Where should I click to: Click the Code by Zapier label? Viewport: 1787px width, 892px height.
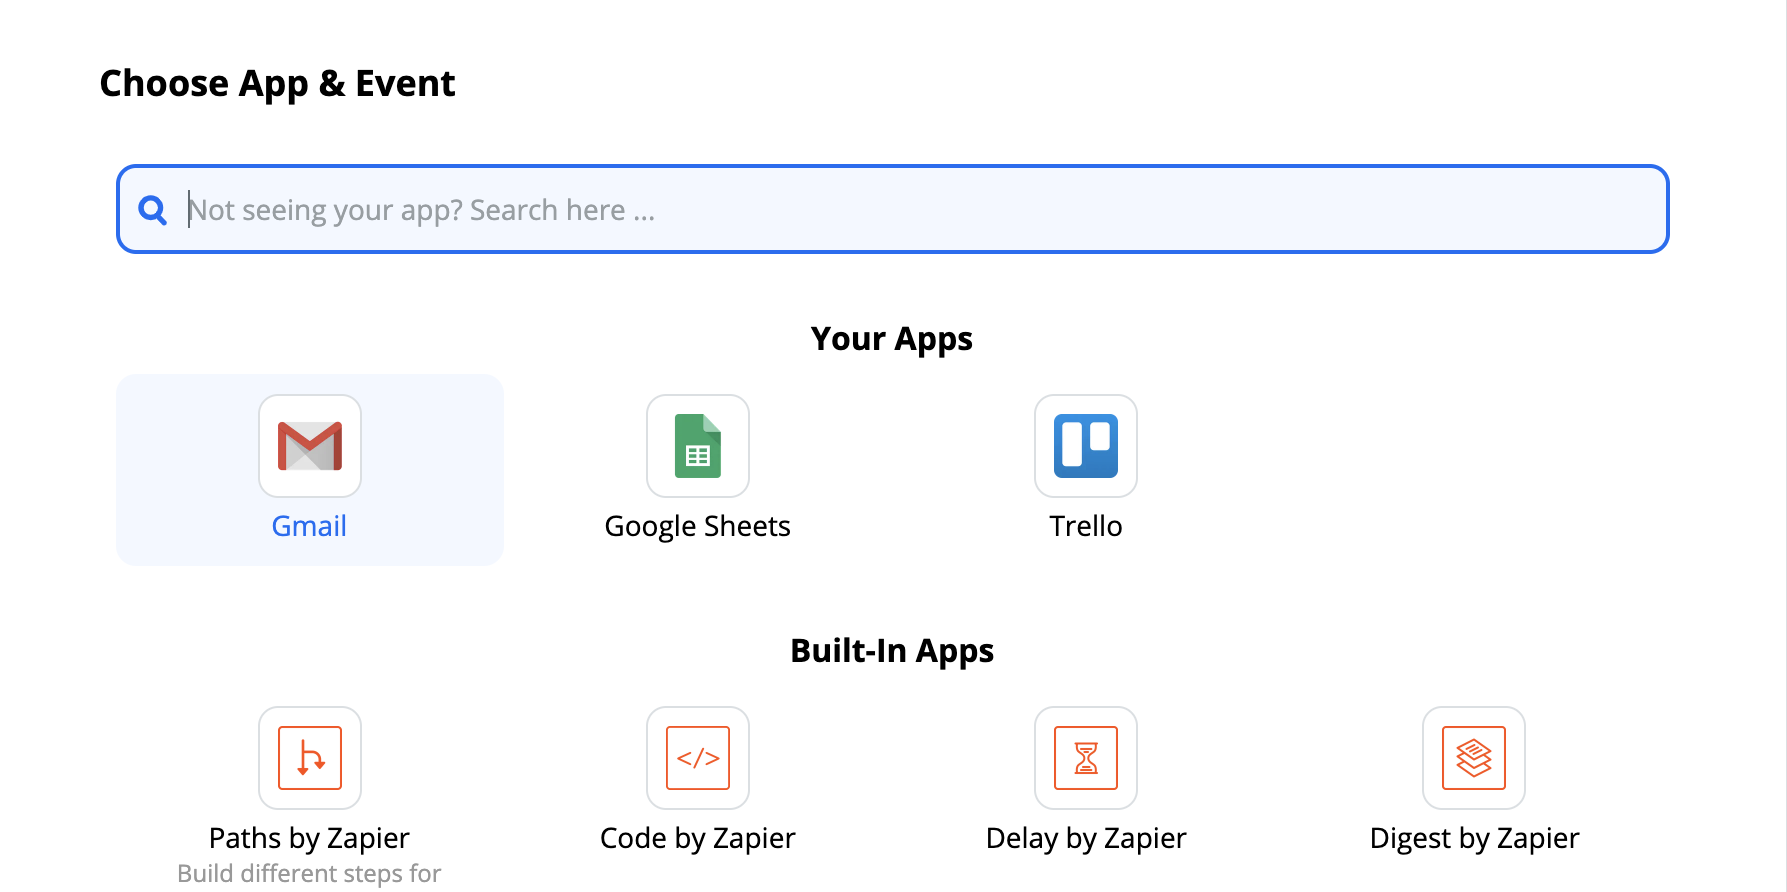point(697,838)
